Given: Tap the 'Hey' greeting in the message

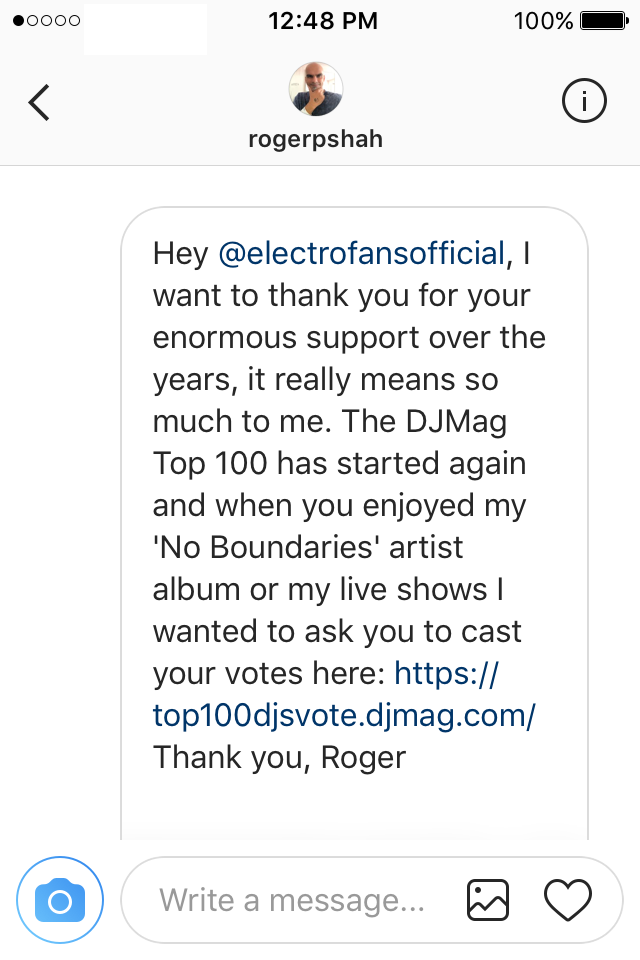Looking at the screenshot, I should click(x=180, y=253).
